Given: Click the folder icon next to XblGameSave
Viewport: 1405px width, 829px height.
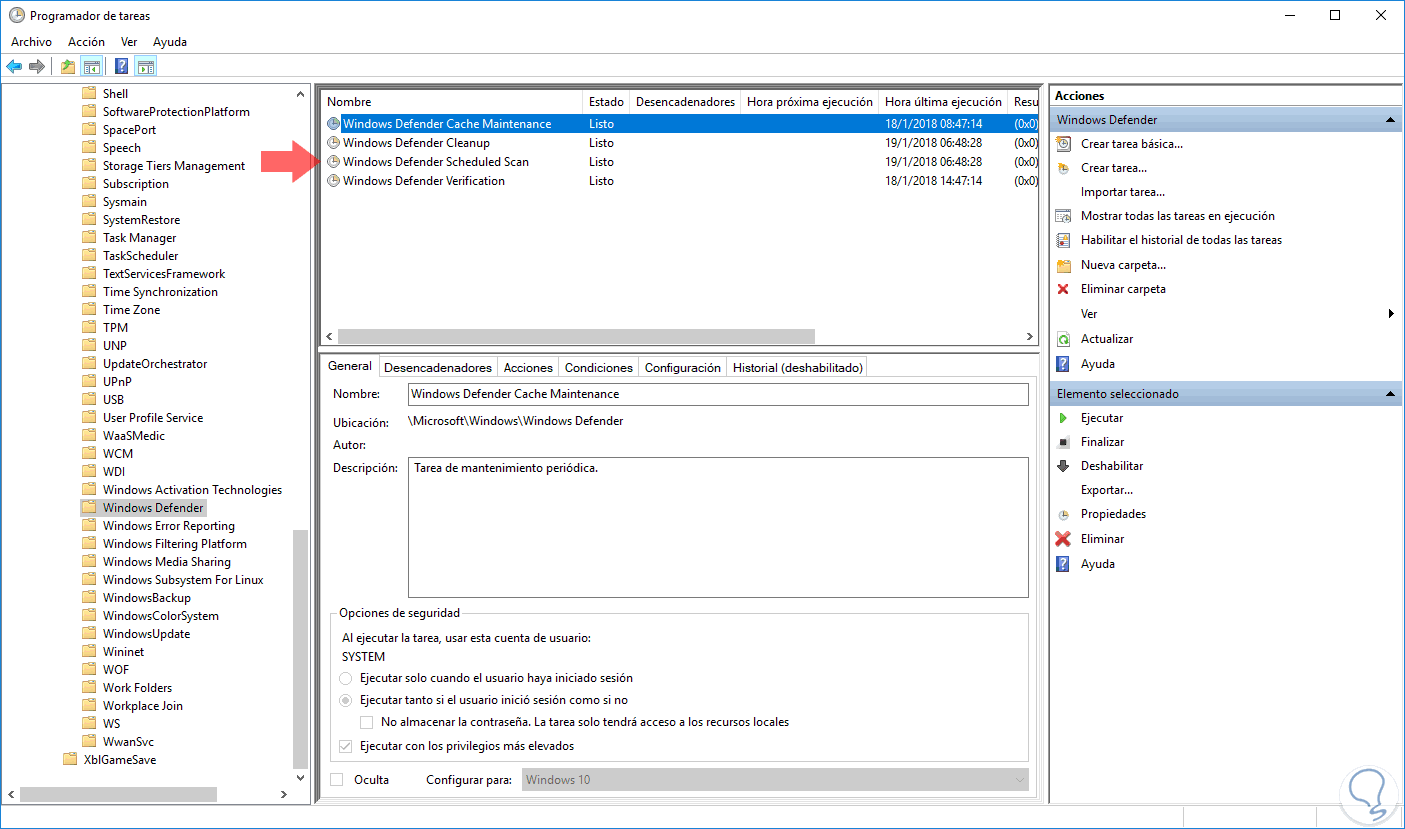Looking at the screenshot, I should tap(70, 760).
